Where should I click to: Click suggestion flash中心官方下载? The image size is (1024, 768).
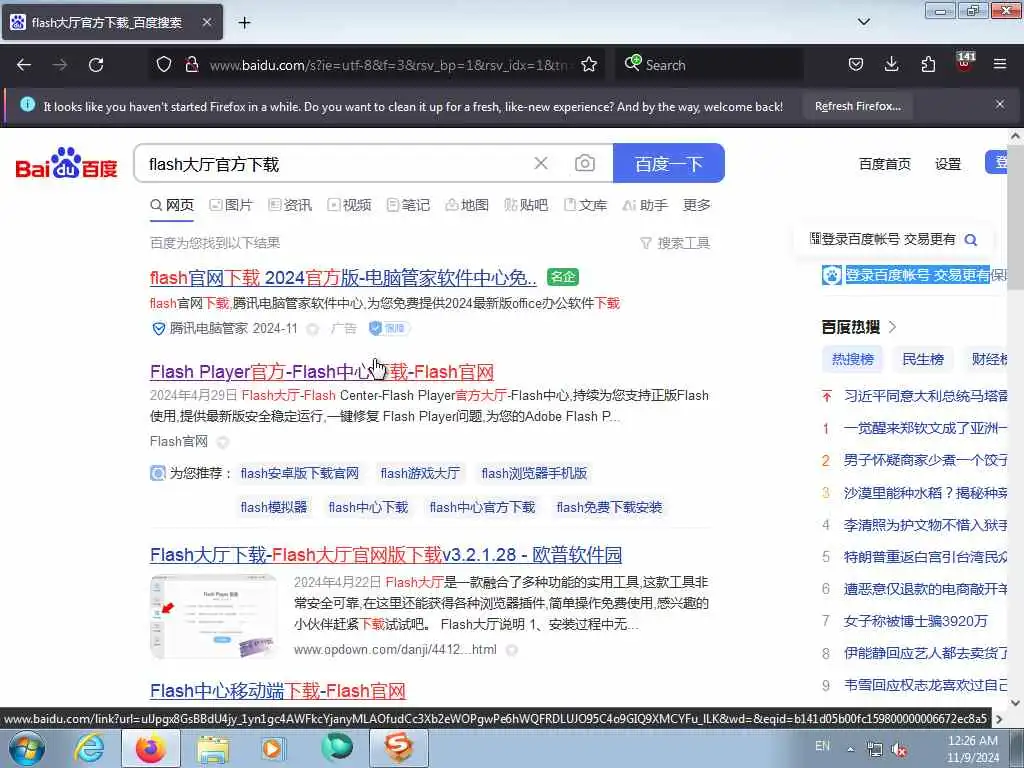(x=482, y=507)
